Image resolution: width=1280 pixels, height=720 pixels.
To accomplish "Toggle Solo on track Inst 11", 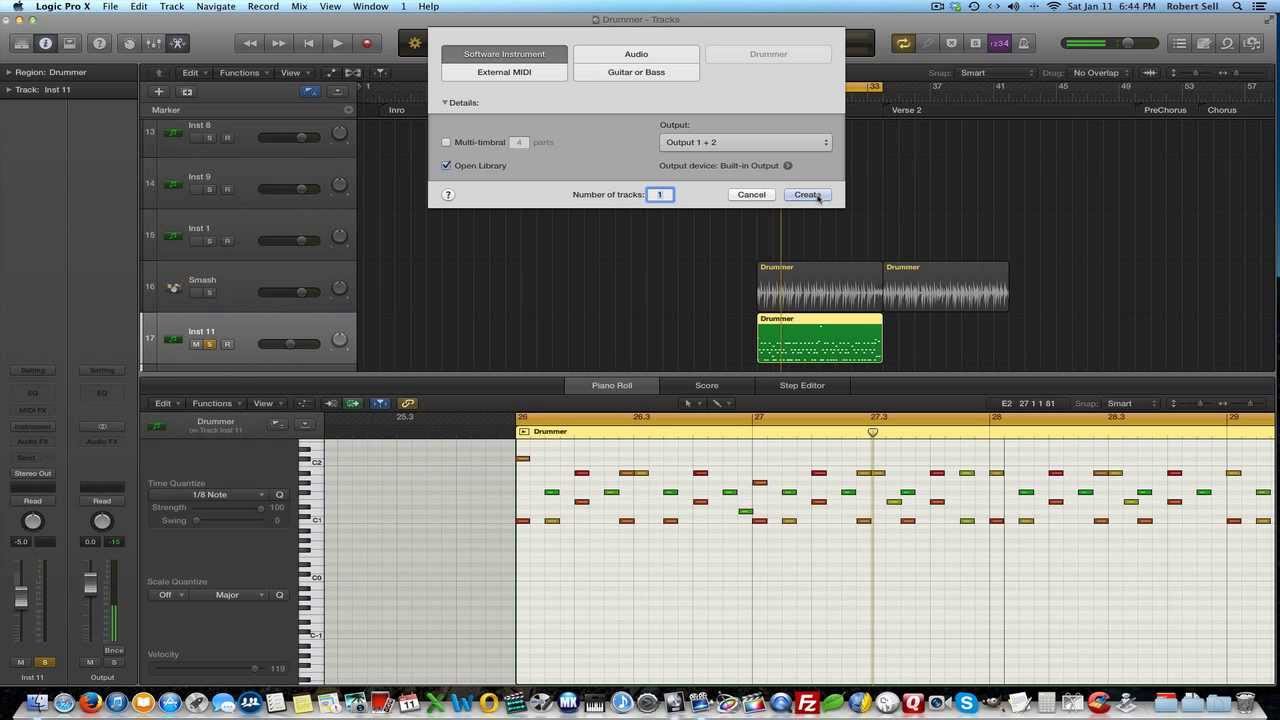I will click(209, 344).
